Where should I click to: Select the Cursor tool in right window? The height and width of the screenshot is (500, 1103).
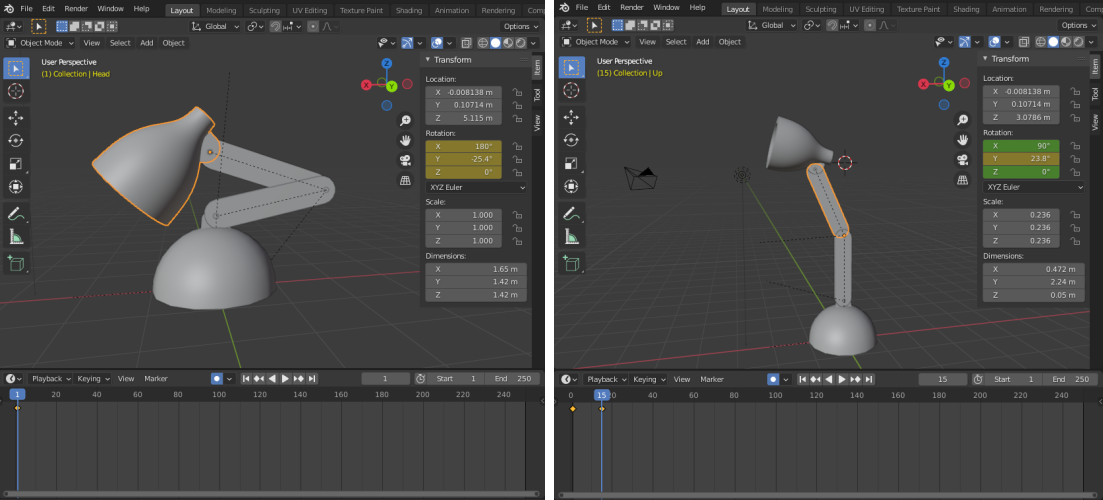click(571, 90)
